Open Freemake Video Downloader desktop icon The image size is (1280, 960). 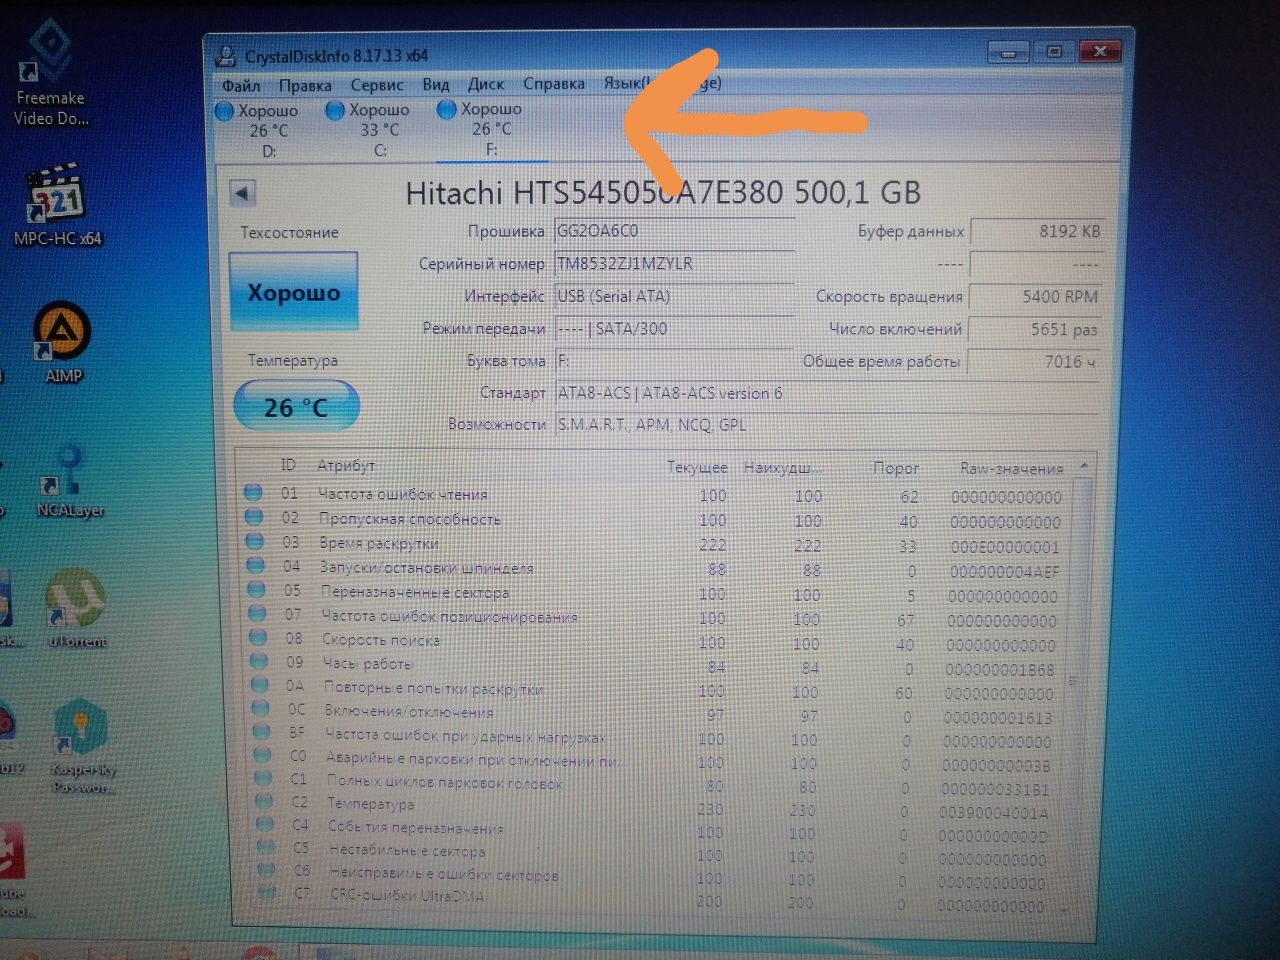point(50,72)
